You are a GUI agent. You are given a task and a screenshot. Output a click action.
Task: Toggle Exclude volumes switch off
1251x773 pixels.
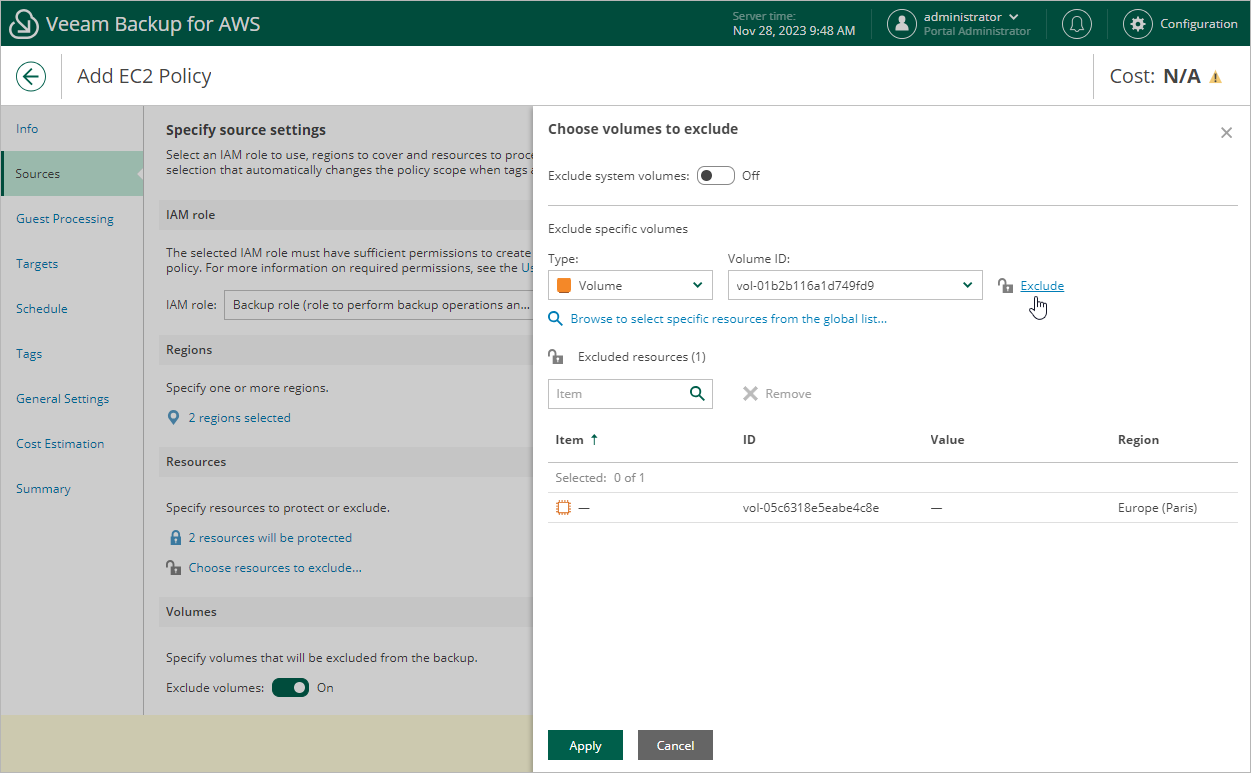click(x=290, y=688)
